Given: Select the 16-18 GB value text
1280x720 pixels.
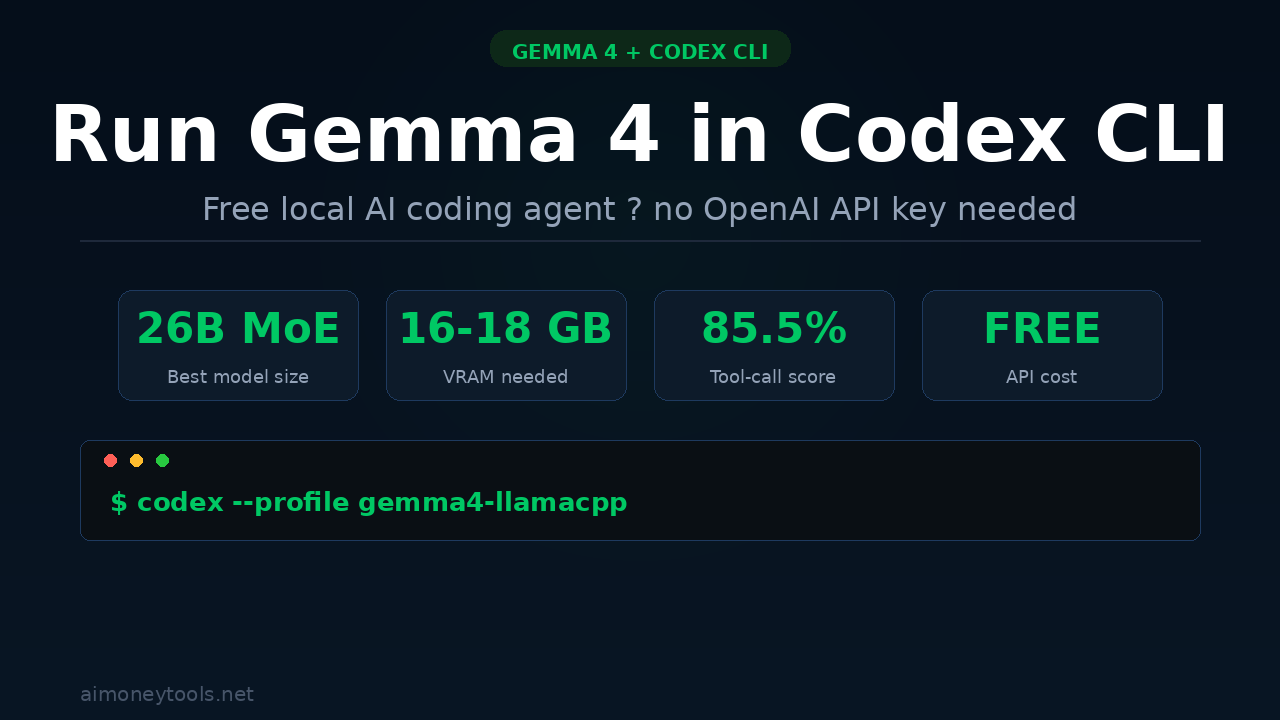Looking at the screenshot, I should [x=506, y=329].
